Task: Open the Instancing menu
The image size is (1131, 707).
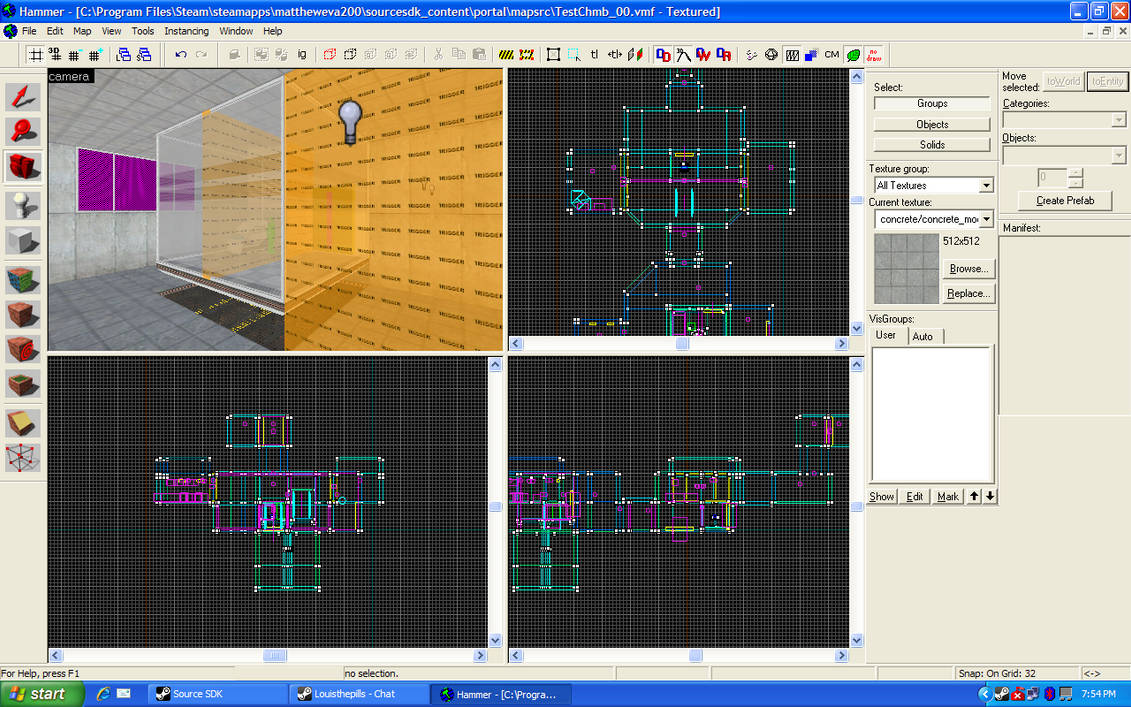Action: [186, 31]
